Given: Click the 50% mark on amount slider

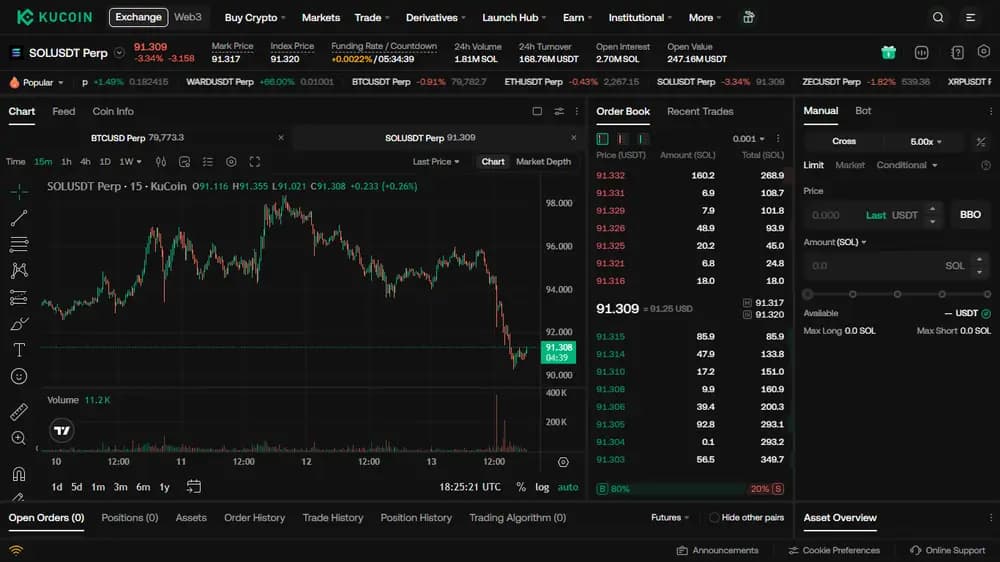Looking at the screenshot, I should [897, 295].
